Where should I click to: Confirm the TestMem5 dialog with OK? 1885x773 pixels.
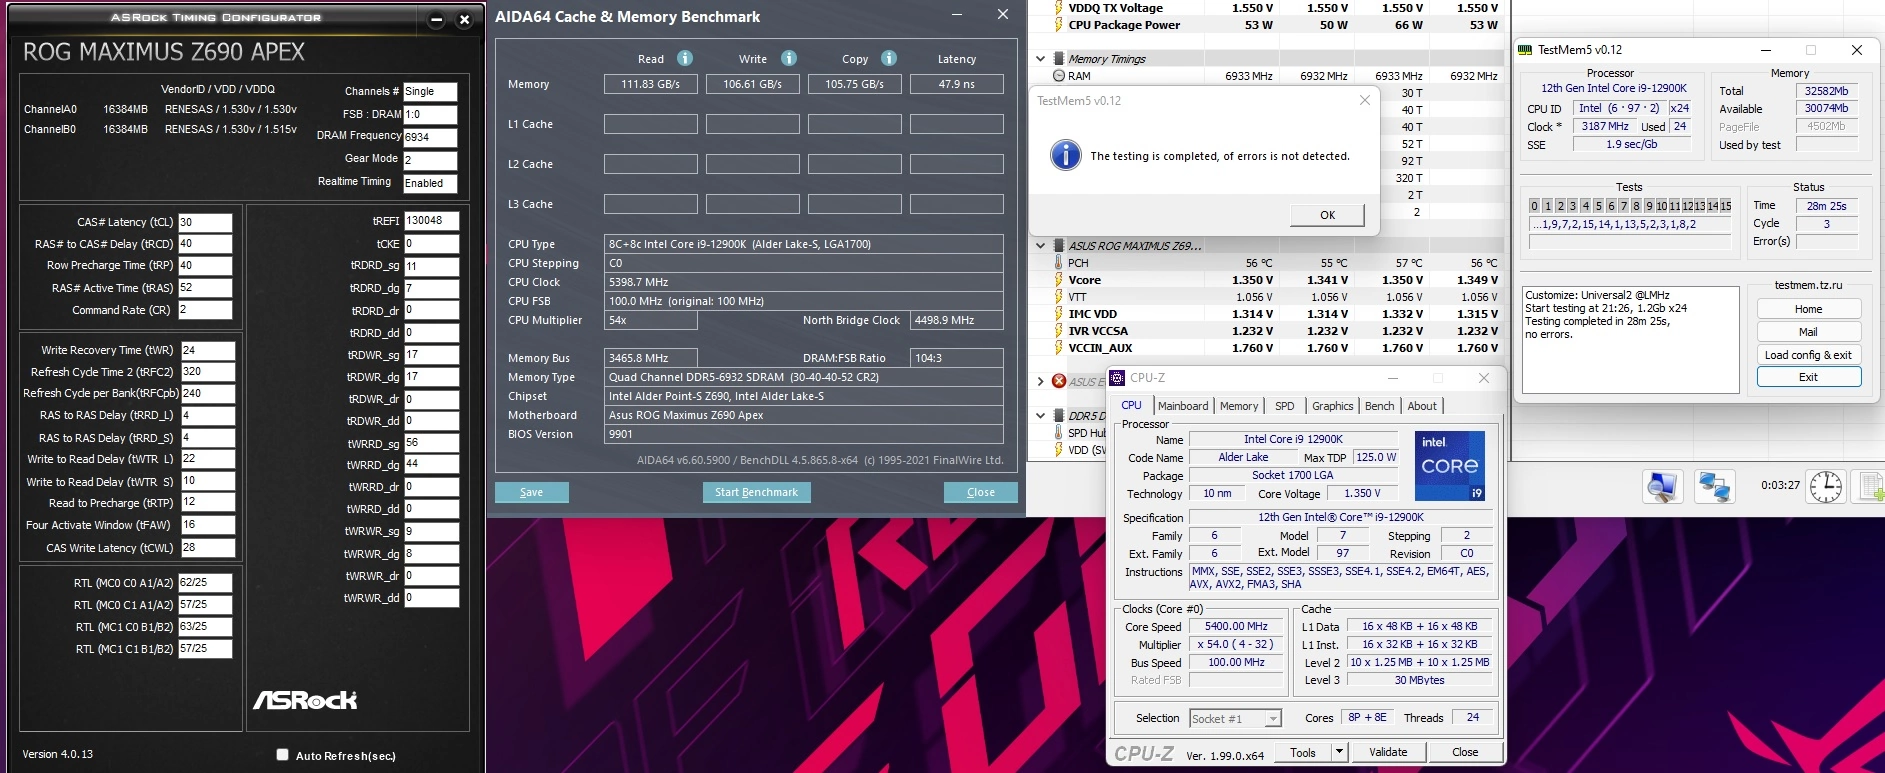(1328, 215)
